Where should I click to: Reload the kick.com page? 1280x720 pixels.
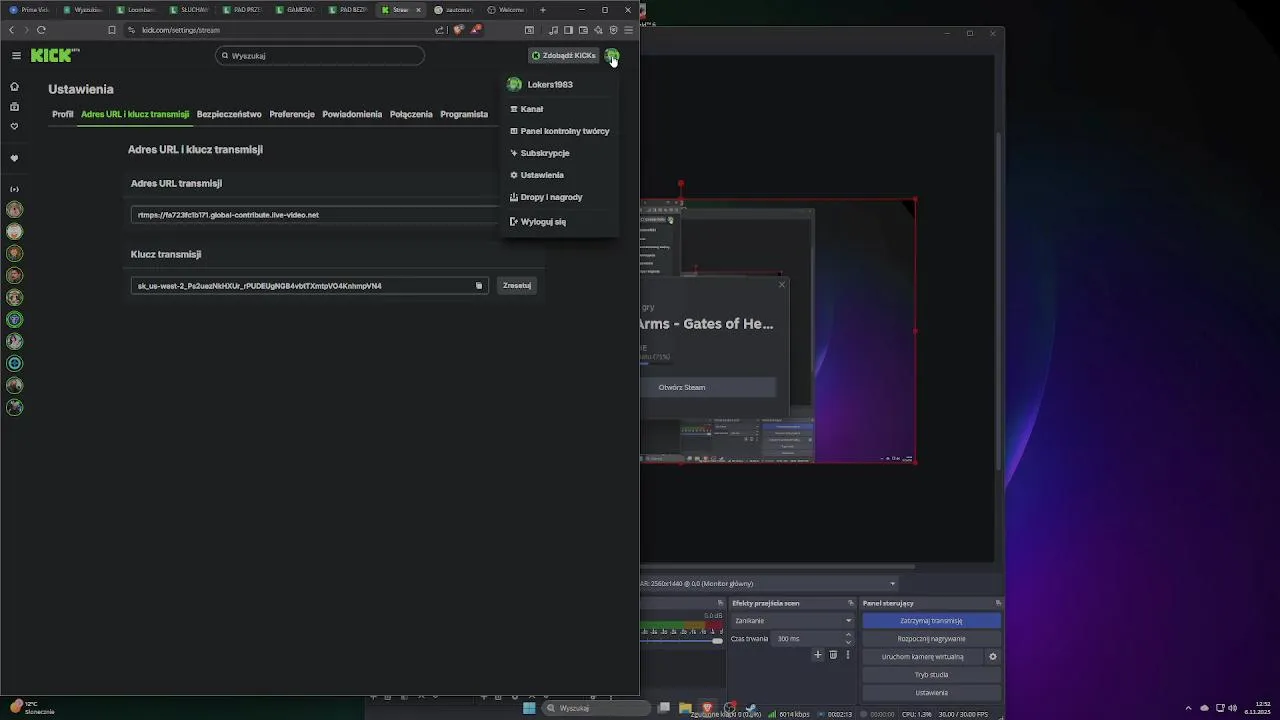point(41,30)
